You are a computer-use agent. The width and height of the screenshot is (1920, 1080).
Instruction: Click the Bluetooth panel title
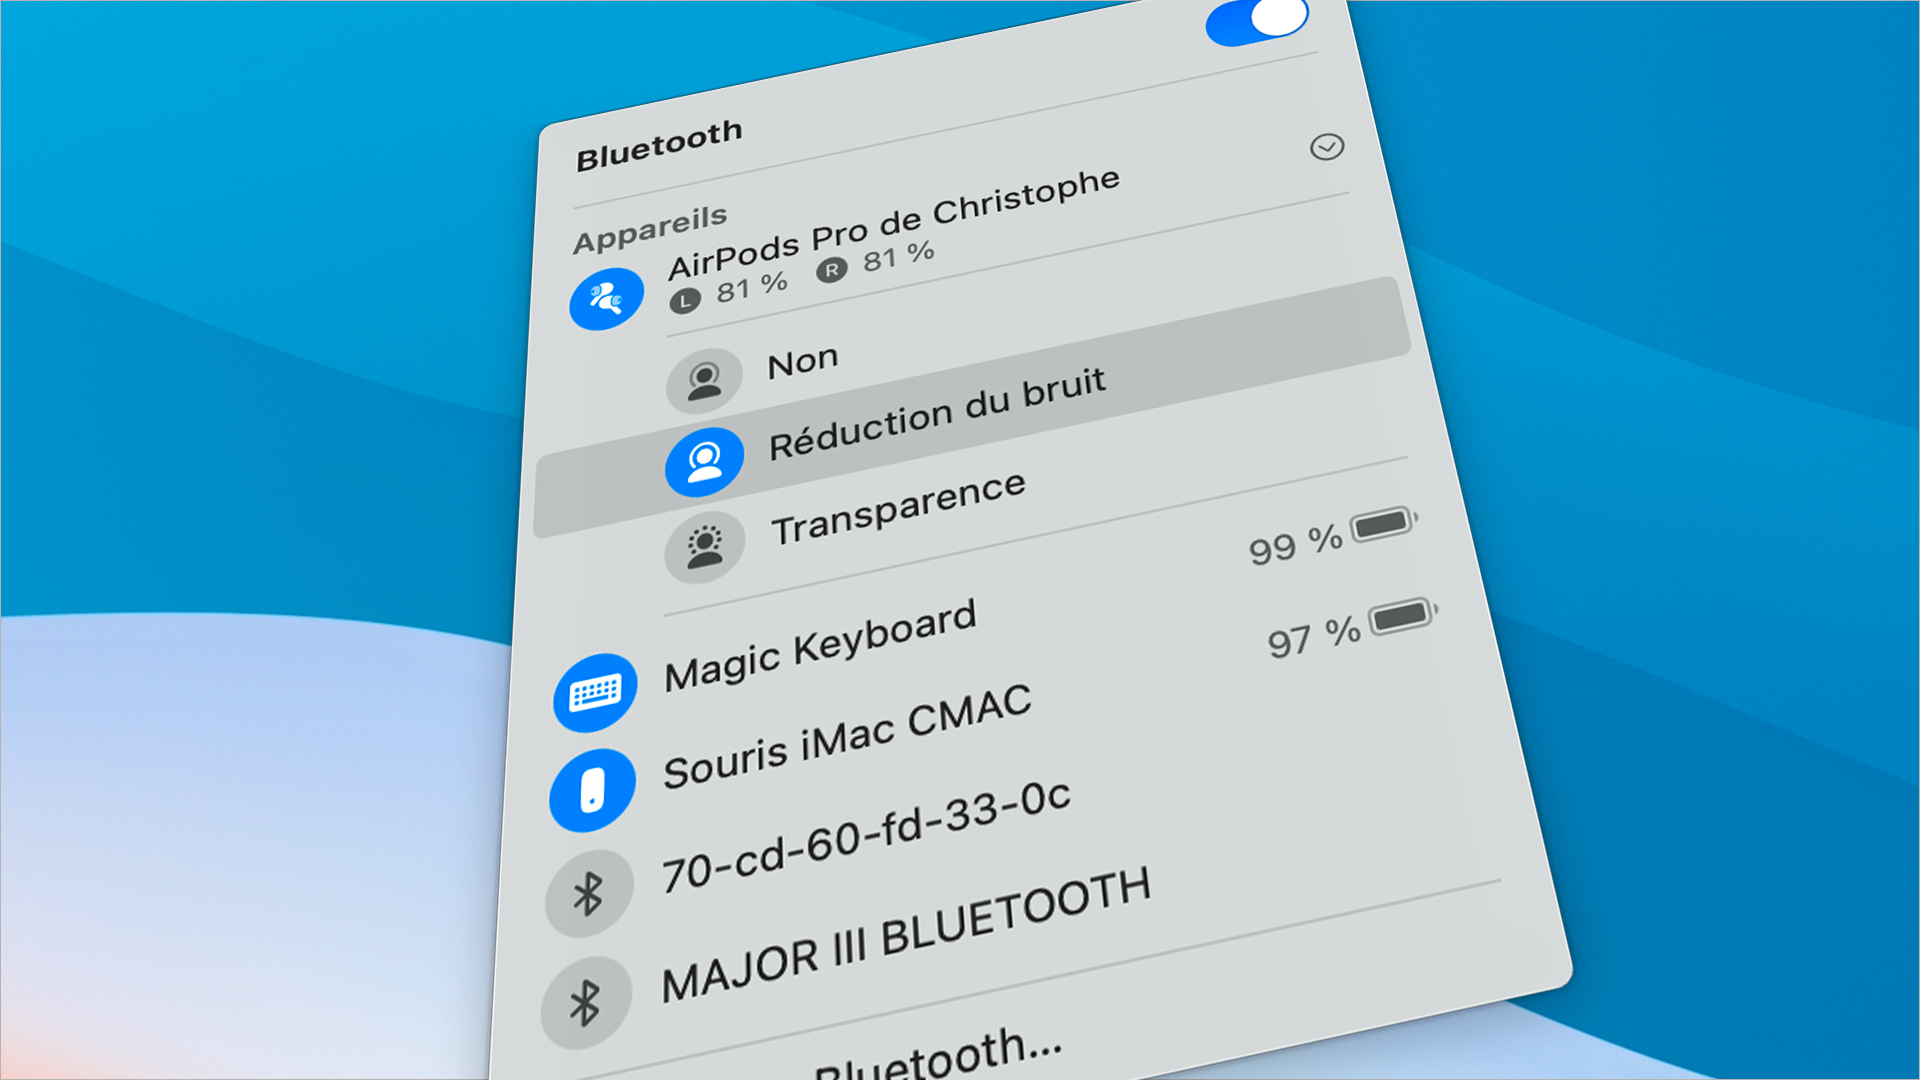tap(659, 145)
